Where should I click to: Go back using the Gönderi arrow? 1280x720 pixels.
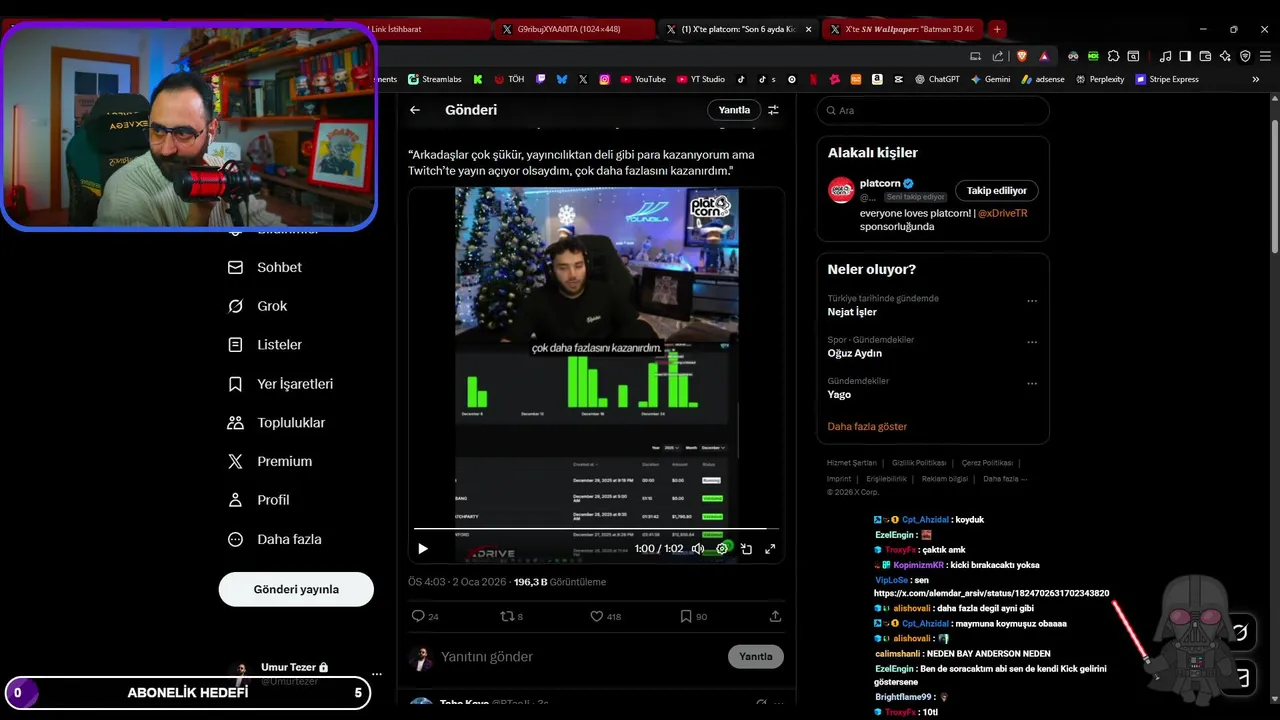[415, 110]
